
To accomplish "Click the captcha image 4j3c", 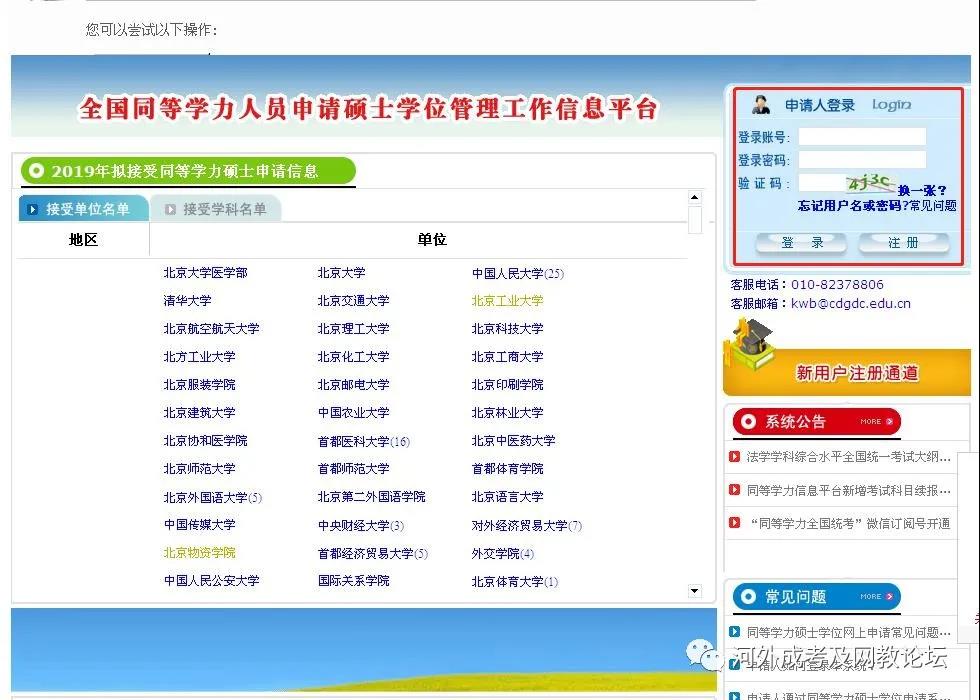I will point(870,183).
